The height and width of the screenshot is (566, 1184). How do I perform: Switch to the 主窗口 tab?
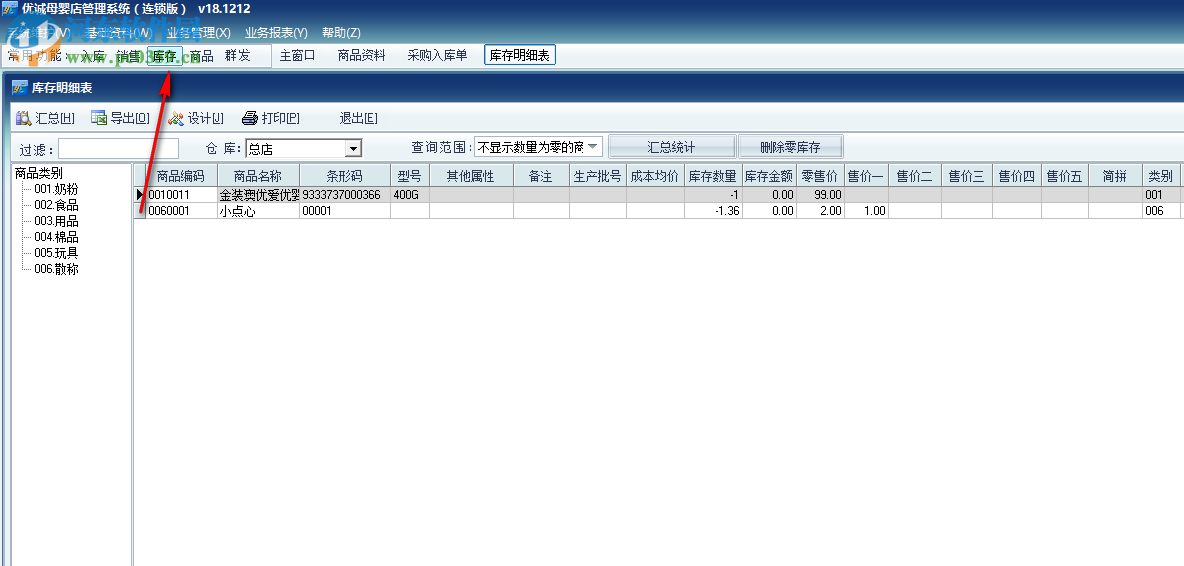pyautogui.click(x=298, y=56)
